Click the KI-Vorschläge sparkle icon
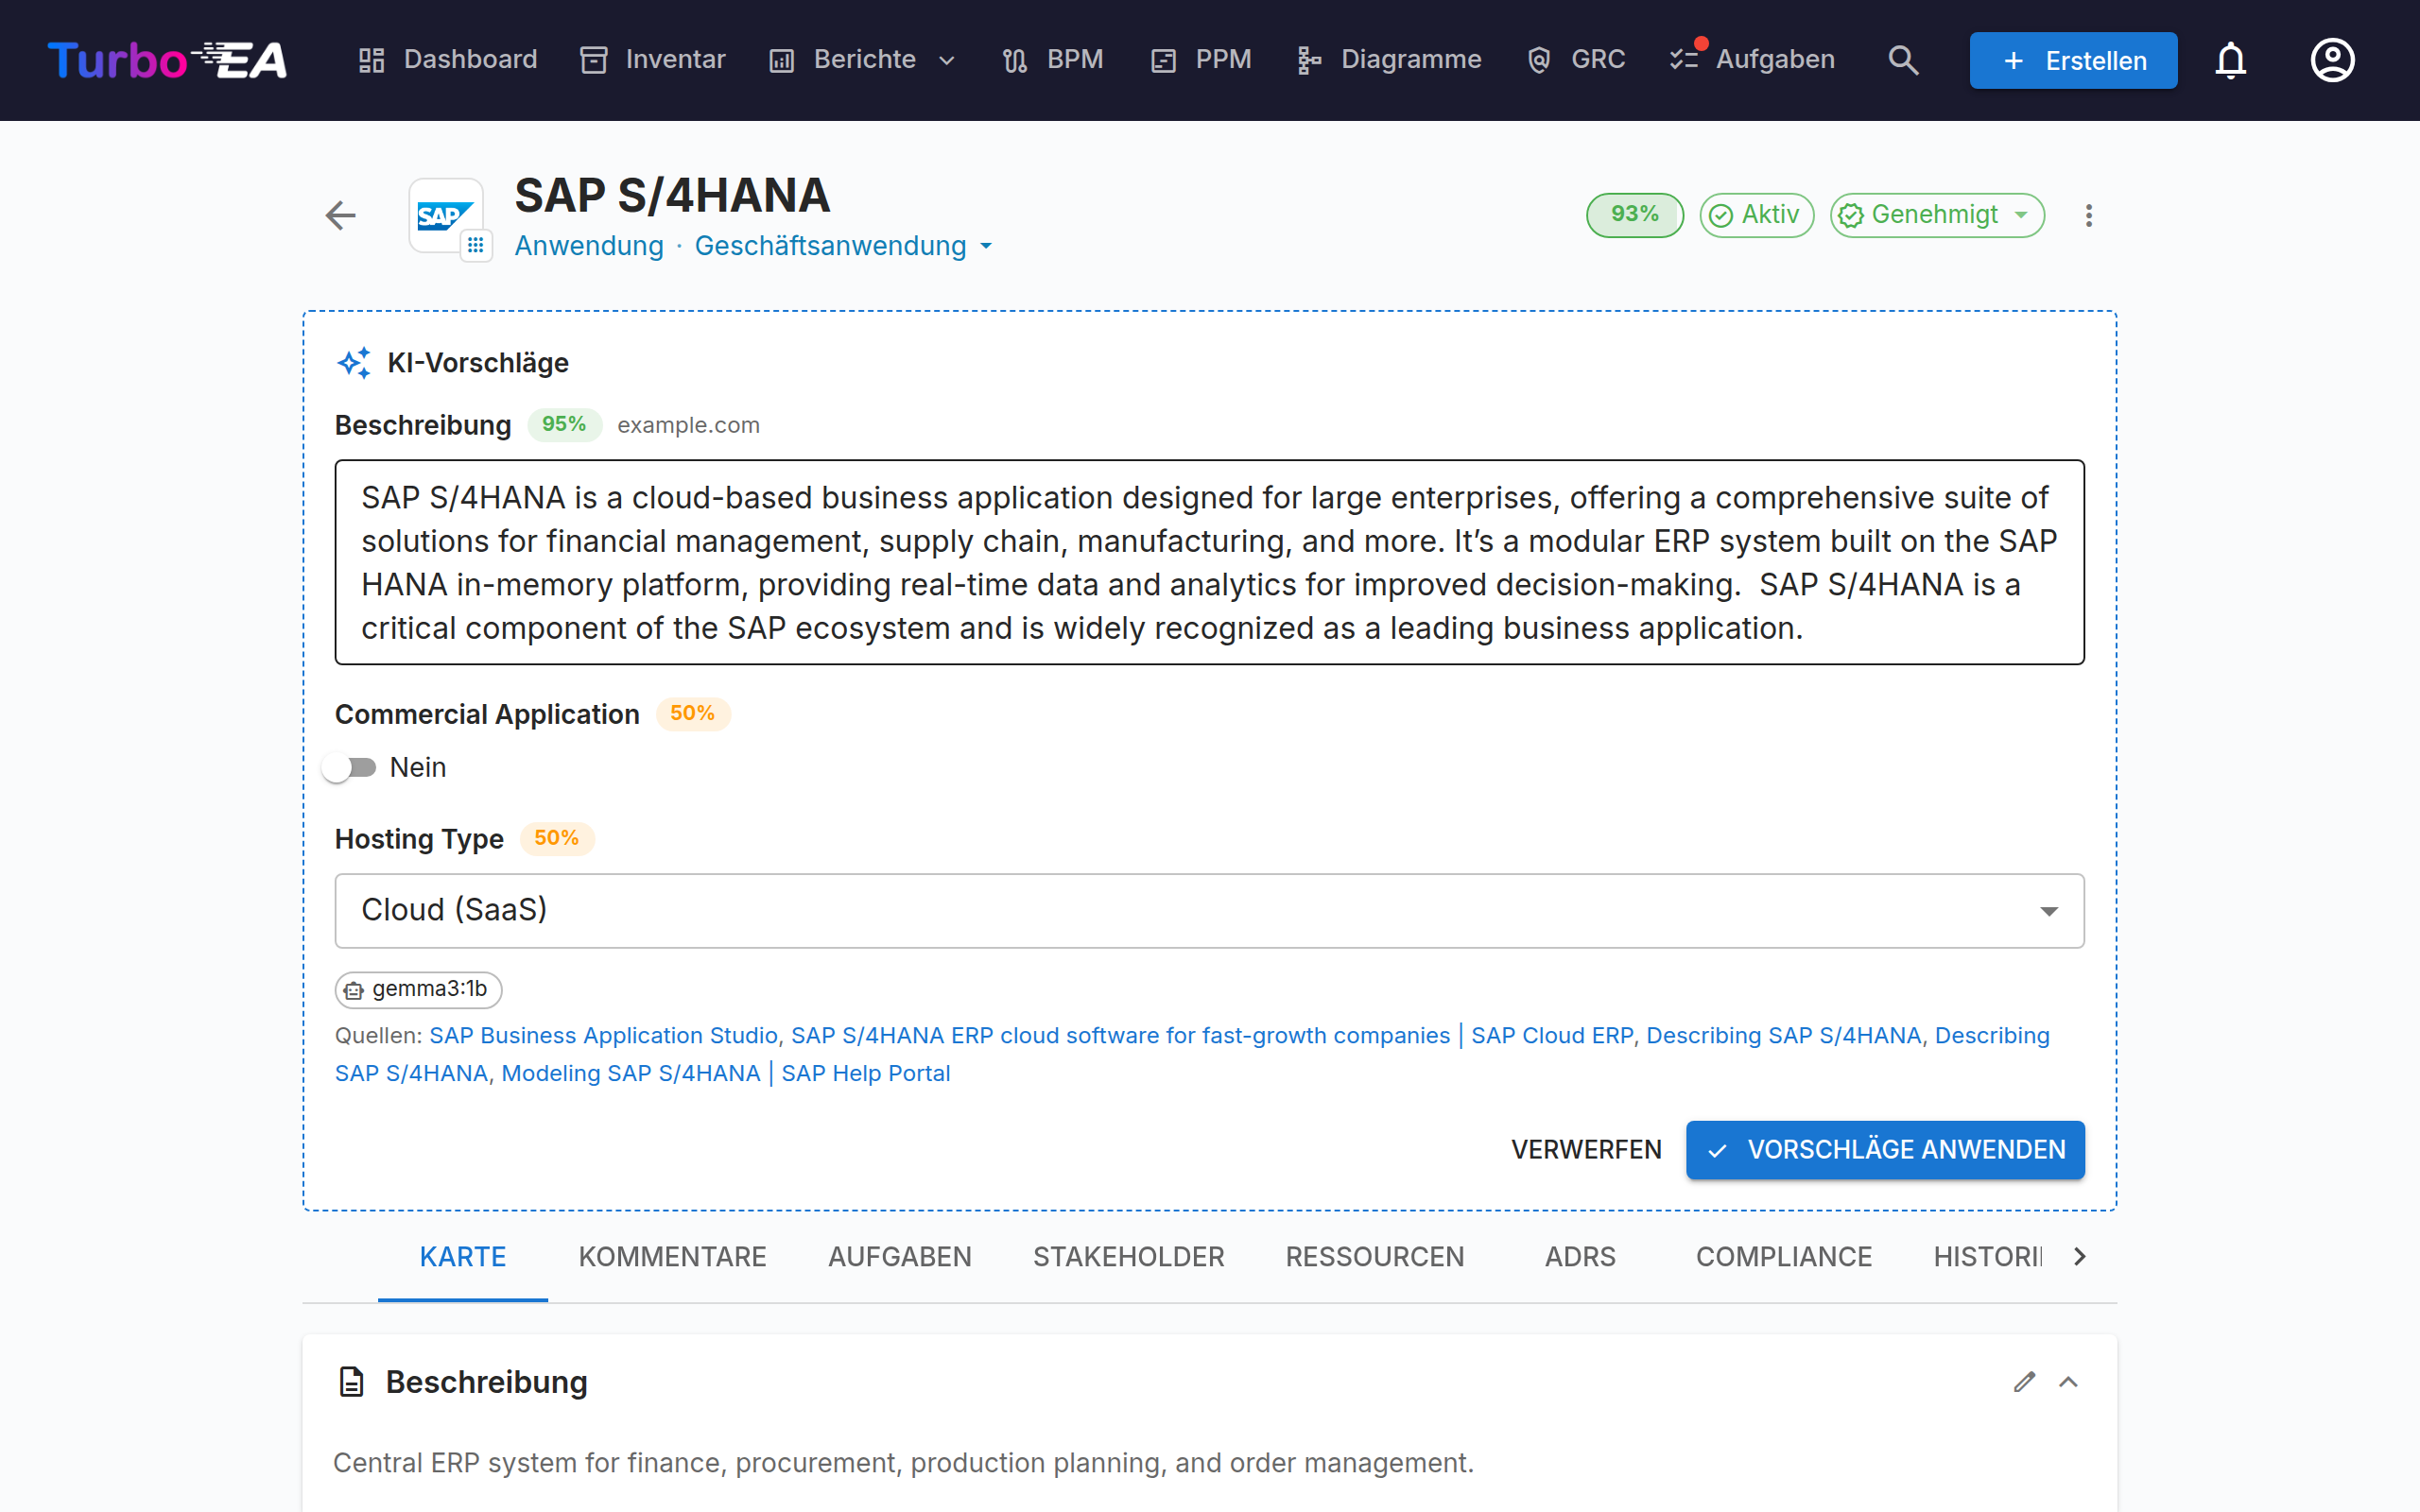 tap(354, 362)
